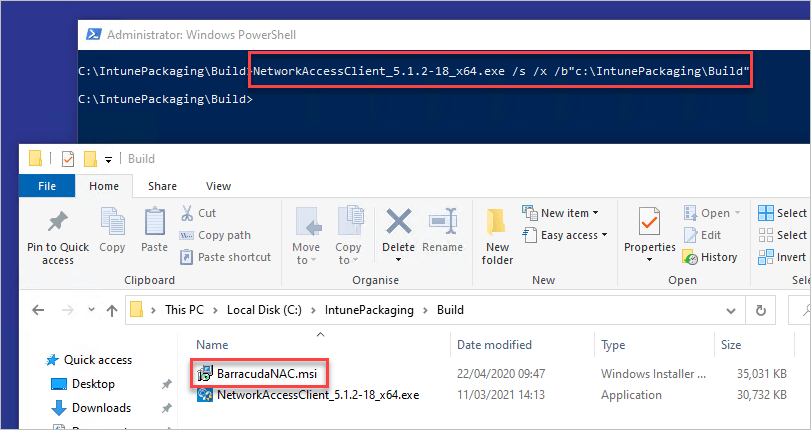Open Desktop in navigation pane
Screen dimensions: 811x430
tap(93, 384)
